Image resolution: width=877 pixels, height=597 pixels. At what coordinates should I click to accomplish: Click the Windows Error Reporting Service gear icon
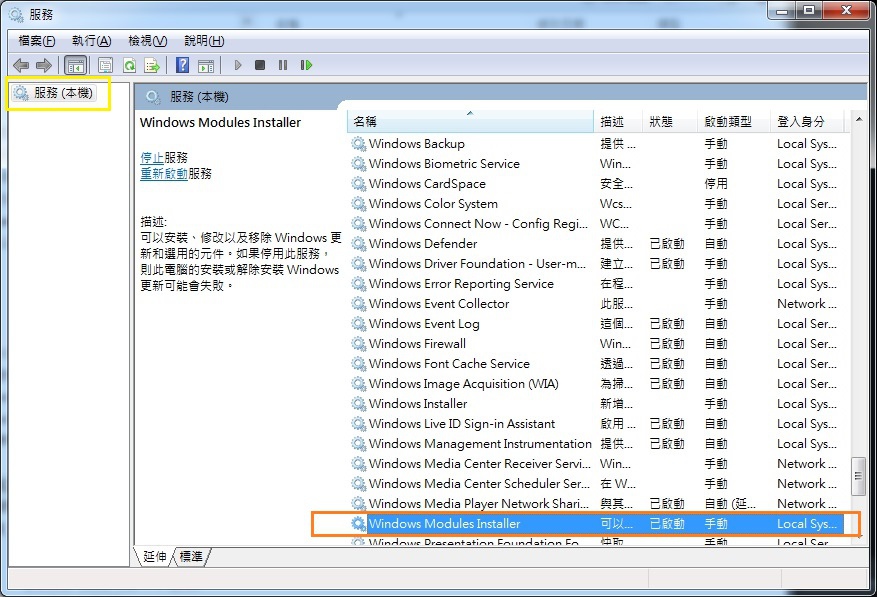point(359,284)
